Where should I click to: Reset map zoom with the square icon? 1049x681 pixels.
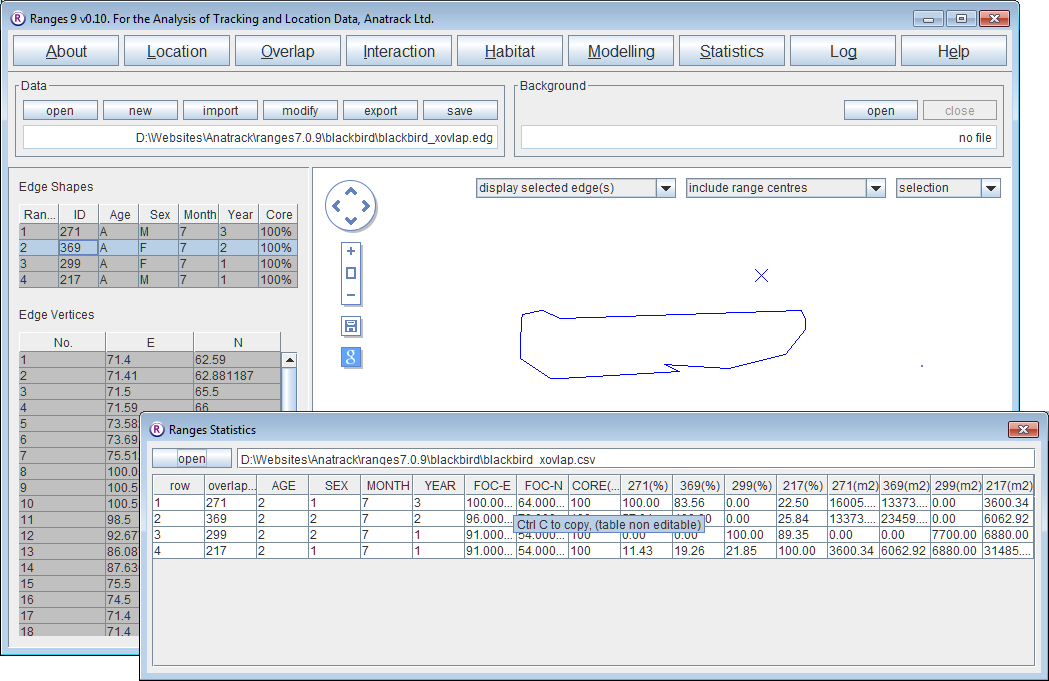(x=351, y=273)
